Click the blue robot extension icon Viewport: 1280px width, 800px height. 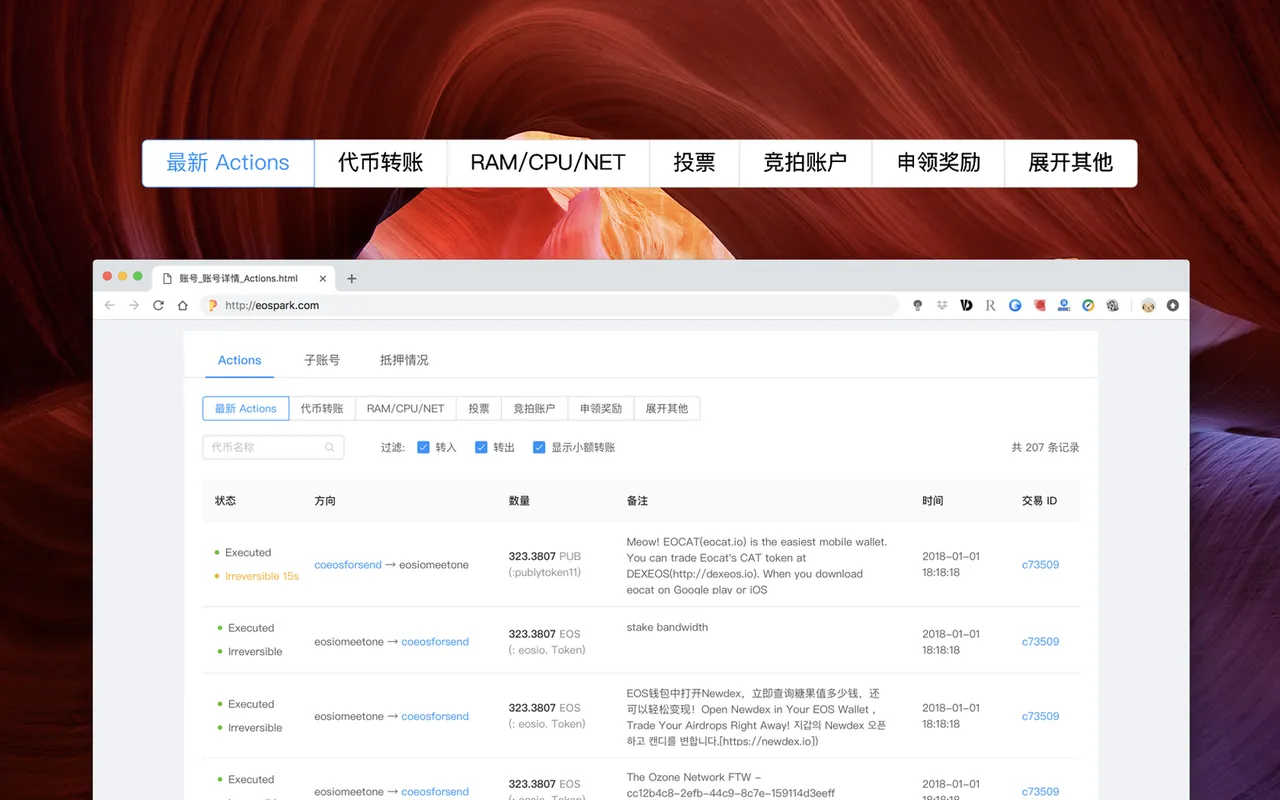1064,305
